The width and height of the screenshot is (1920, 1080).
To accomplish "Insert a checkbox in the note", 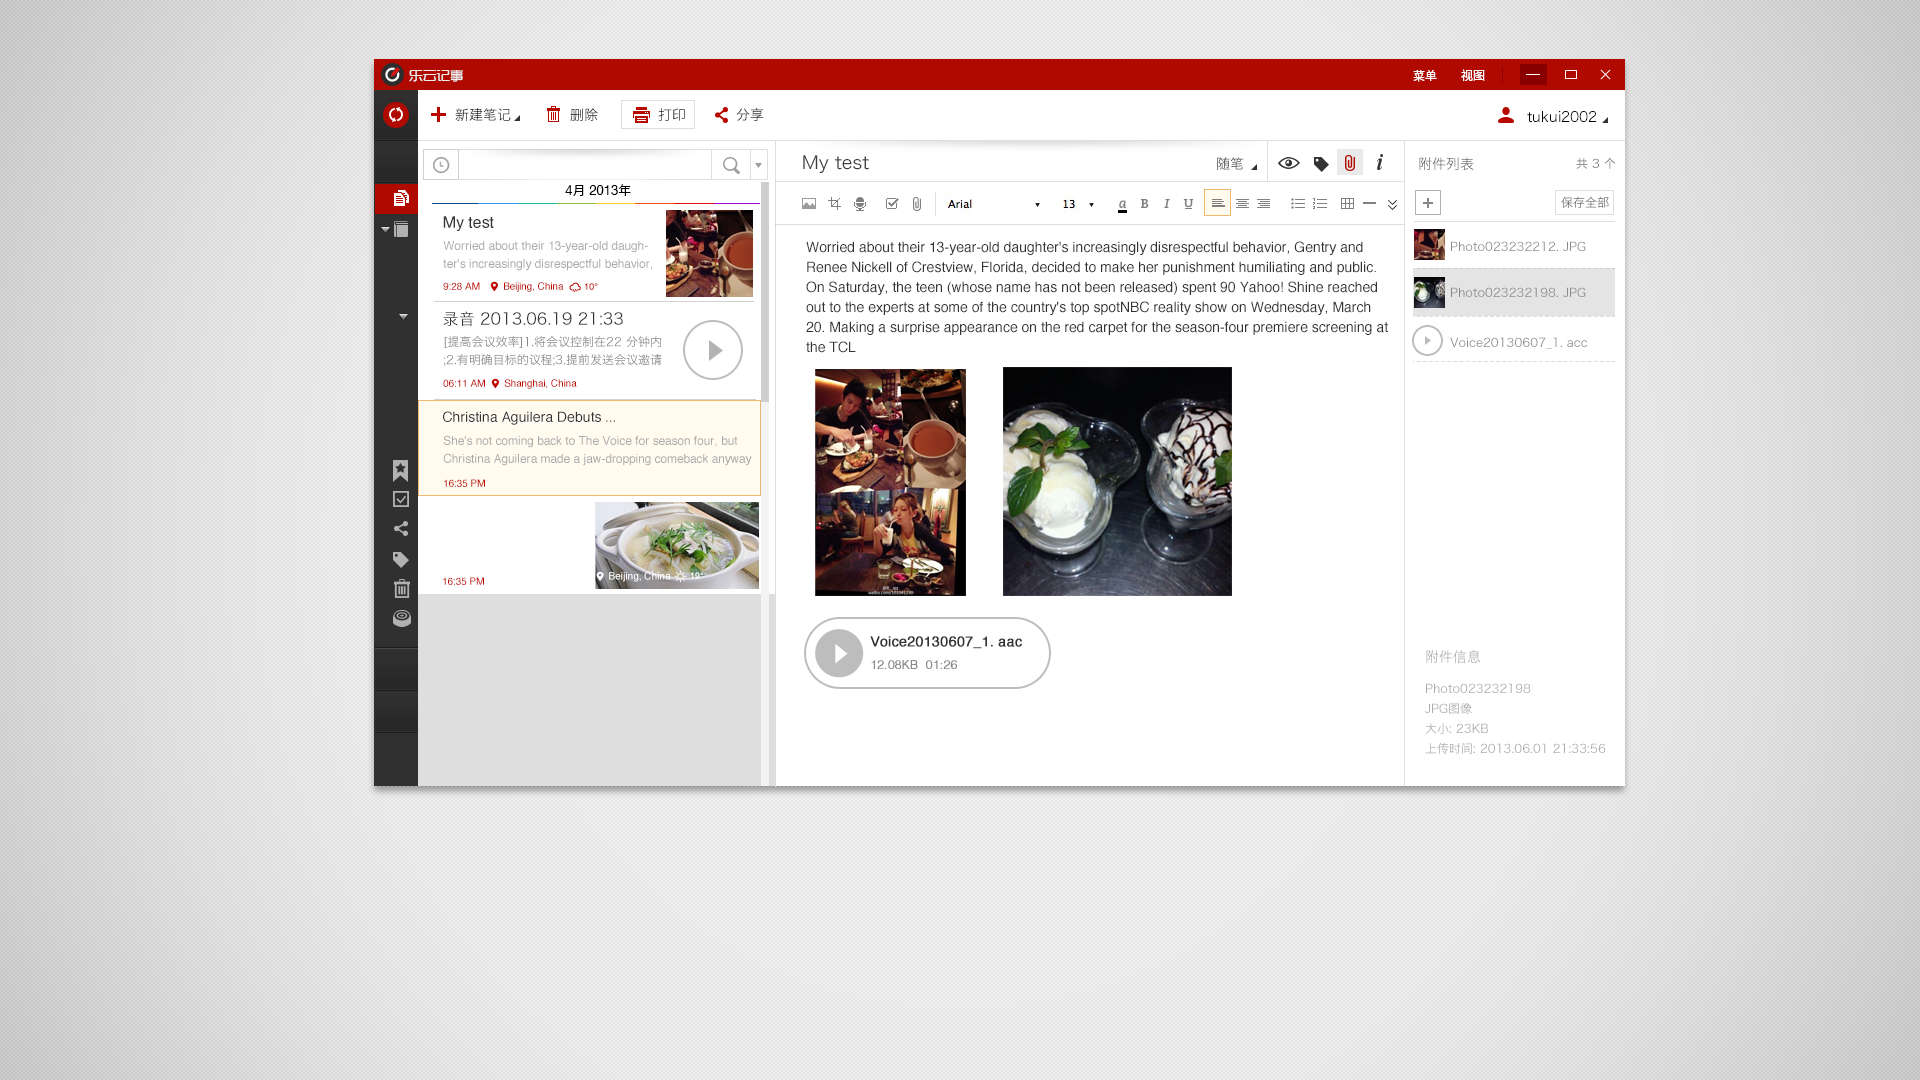I will coord(891,204).
